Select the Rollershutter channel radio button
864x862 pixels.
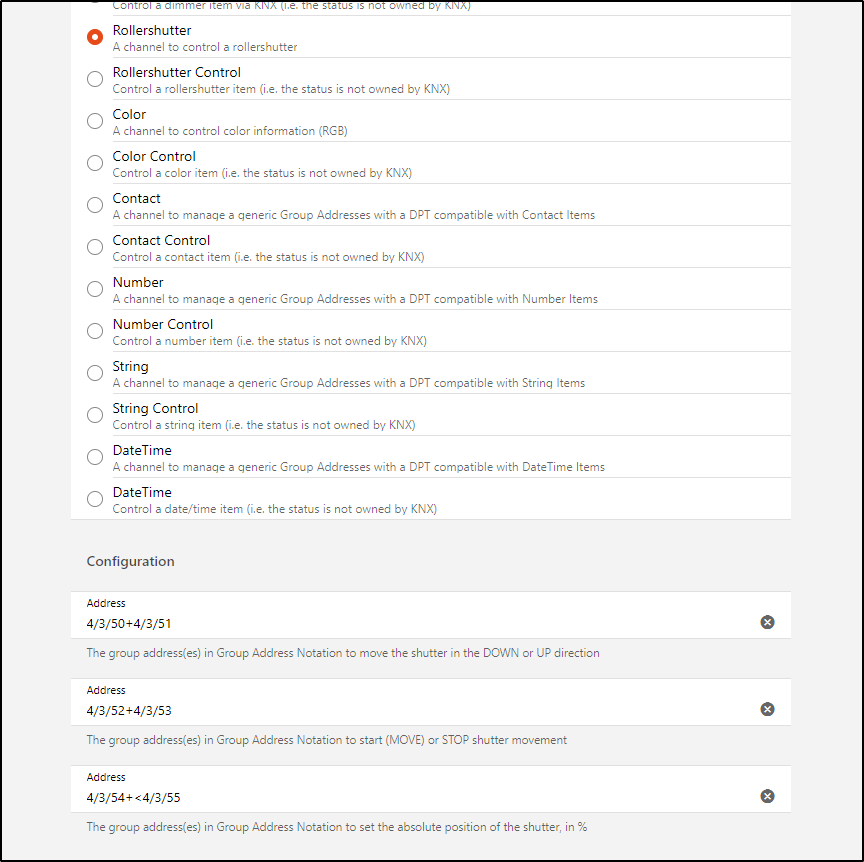[x=95, y=37]
